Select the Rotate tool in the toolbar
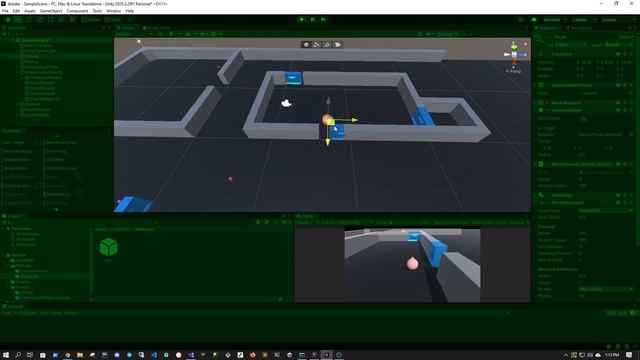Image resolution: width=640 pixels, height=360 pixels. coord(29,20)
